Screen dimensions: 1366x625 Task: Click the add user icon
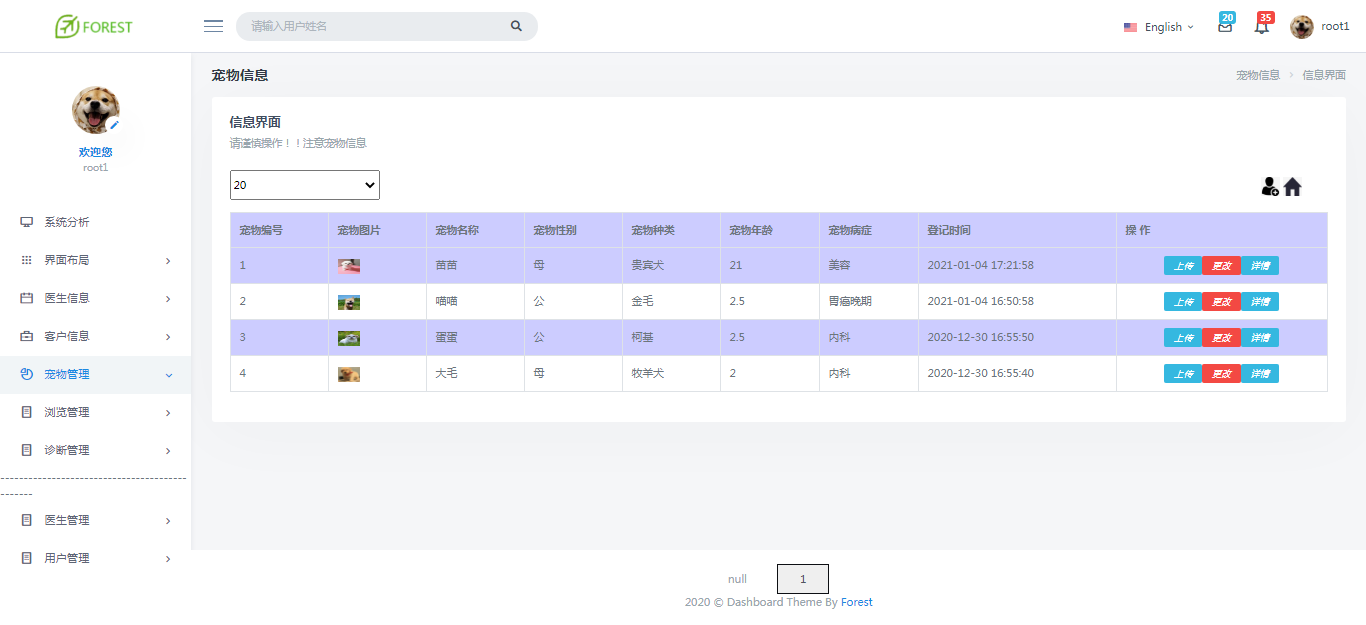click(x=1270, y=186)
